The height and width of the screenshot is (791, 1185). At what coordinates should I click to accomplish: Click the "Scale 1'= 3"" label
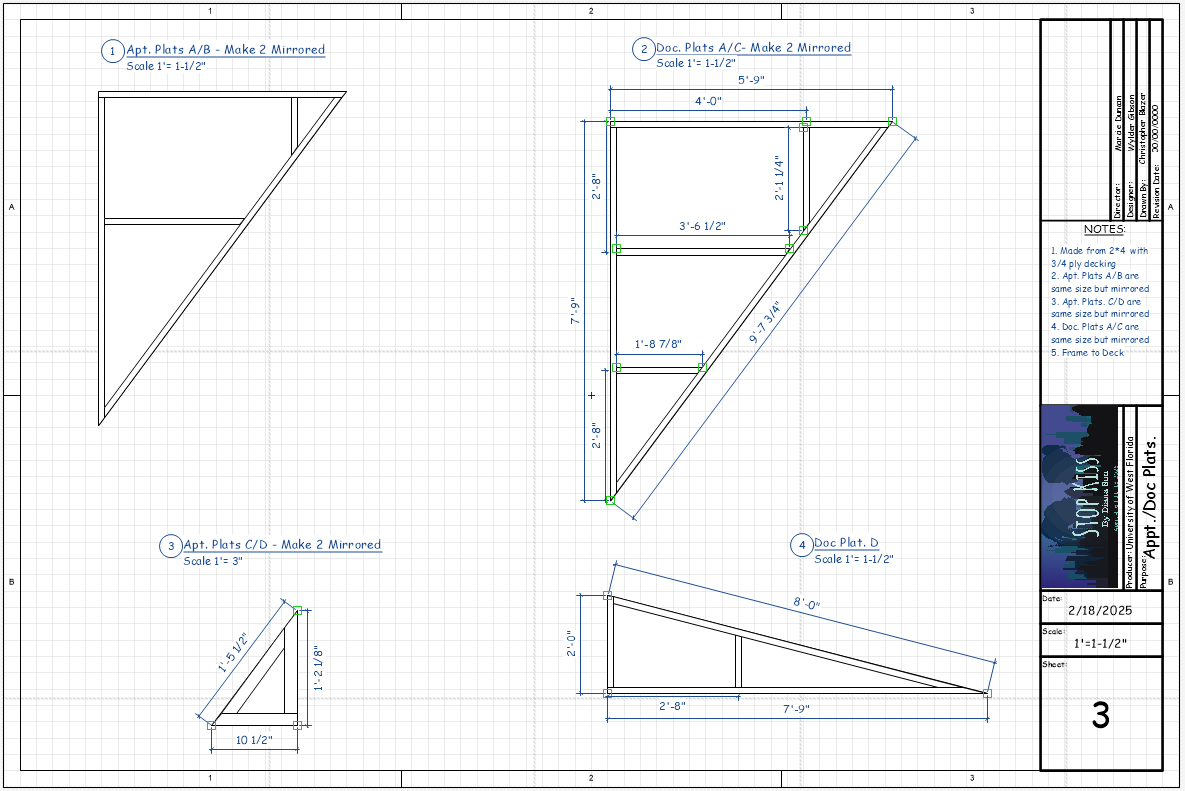tap(213, 561)
